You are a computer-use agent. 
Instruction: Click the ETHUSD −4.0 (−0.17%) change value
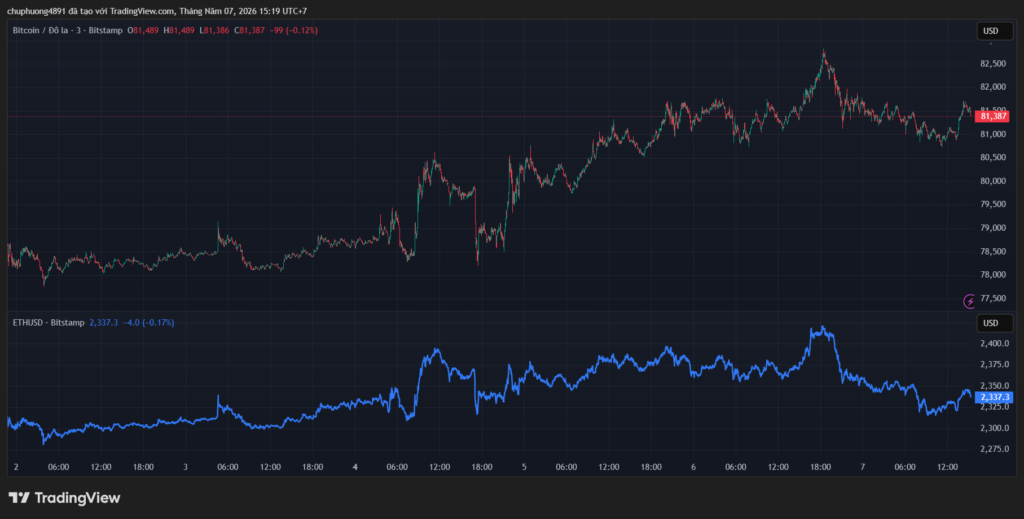click(149, 322)
